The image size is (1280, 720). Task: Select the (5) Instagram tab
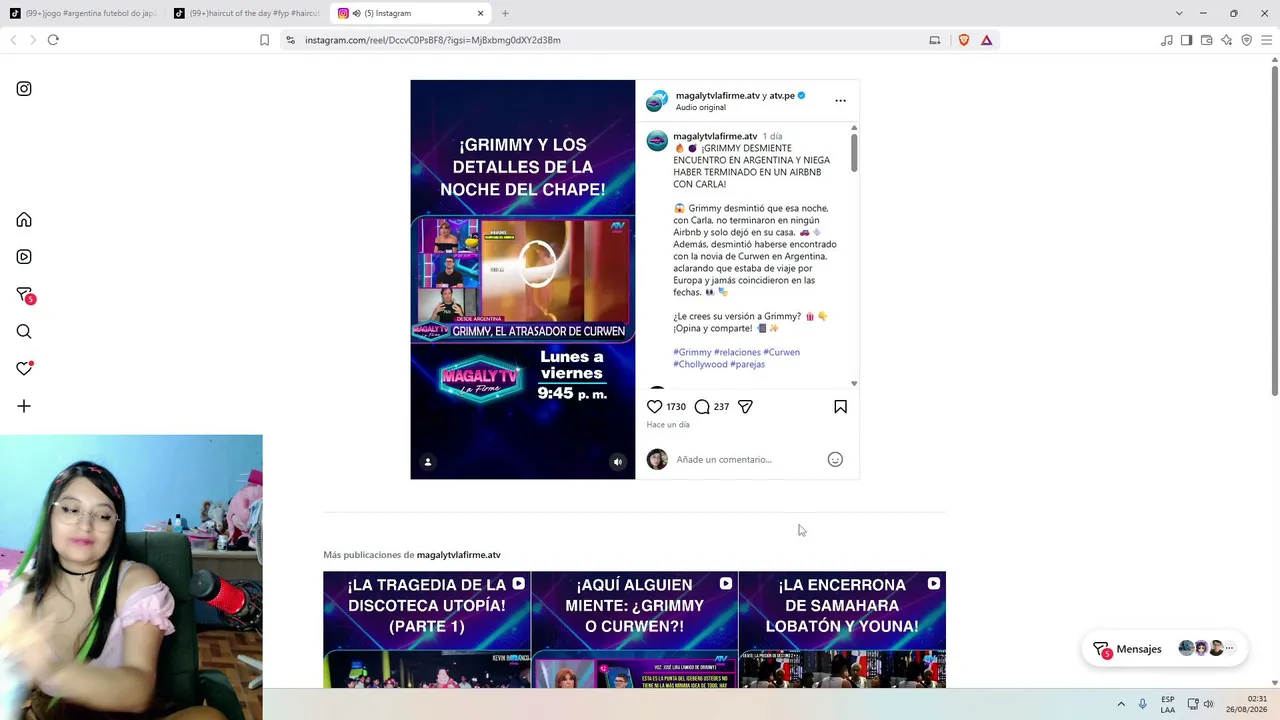(411, 13)
